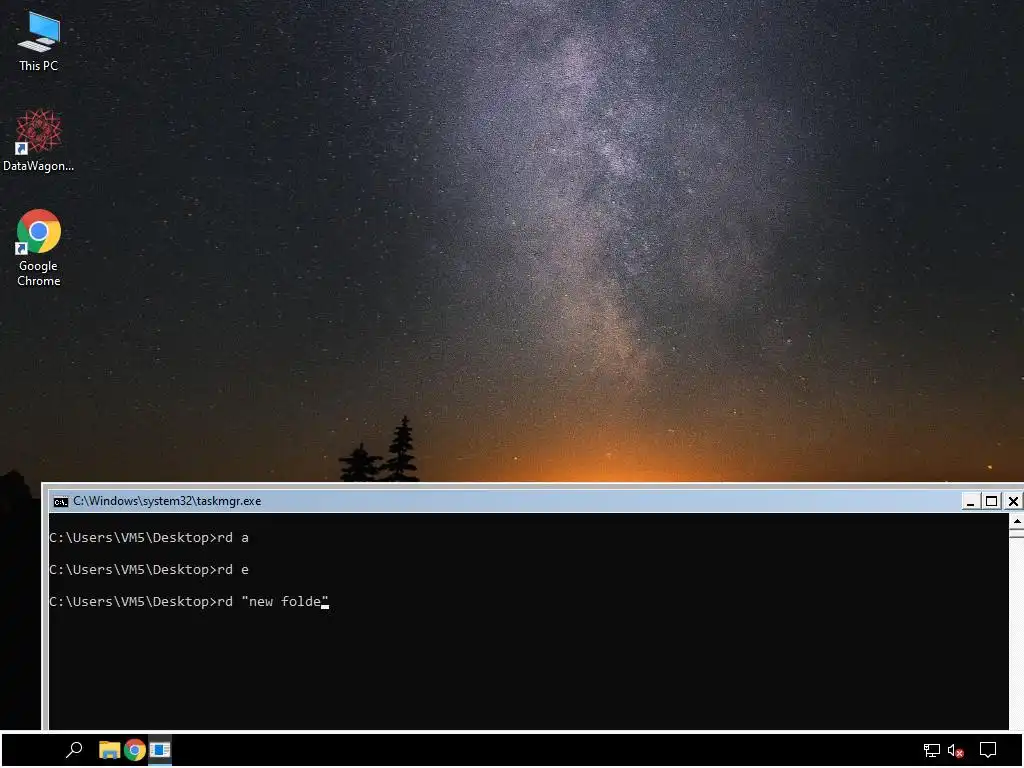
Task: Switch to the active taskbar window icon
Action: [160, 750]
